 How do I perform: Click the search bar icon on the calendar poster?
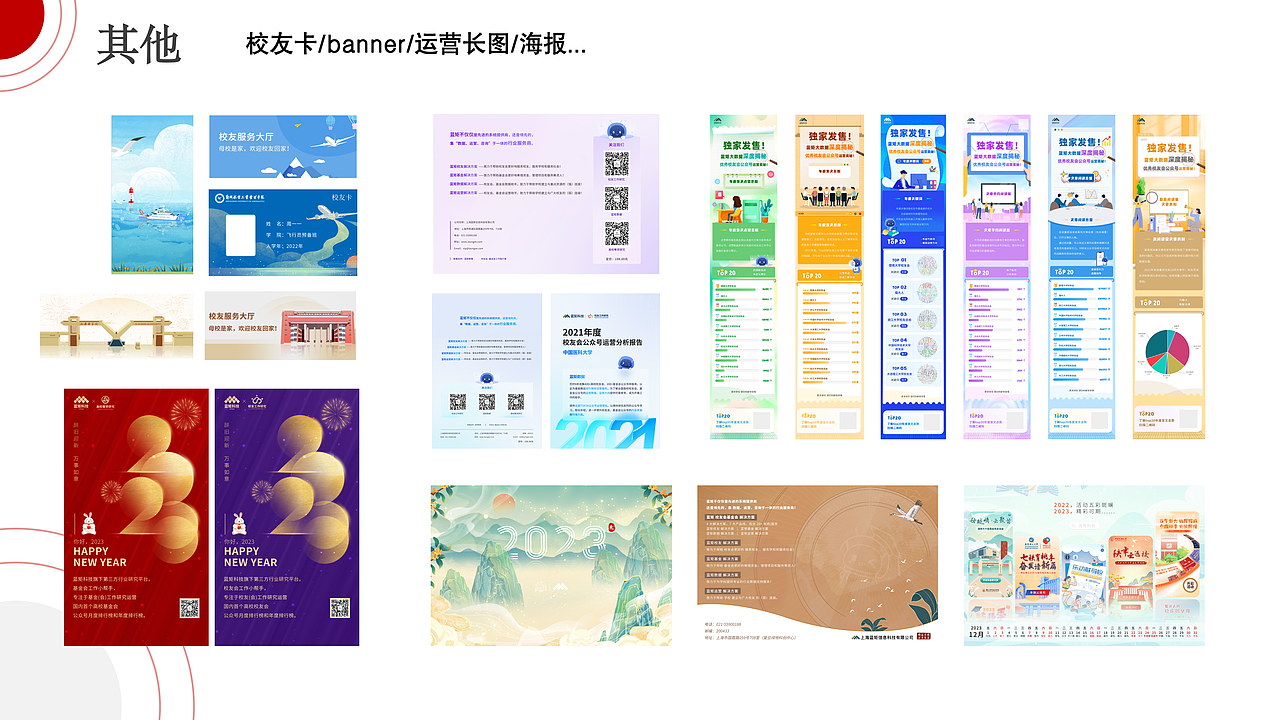(x=1073, y=524)
